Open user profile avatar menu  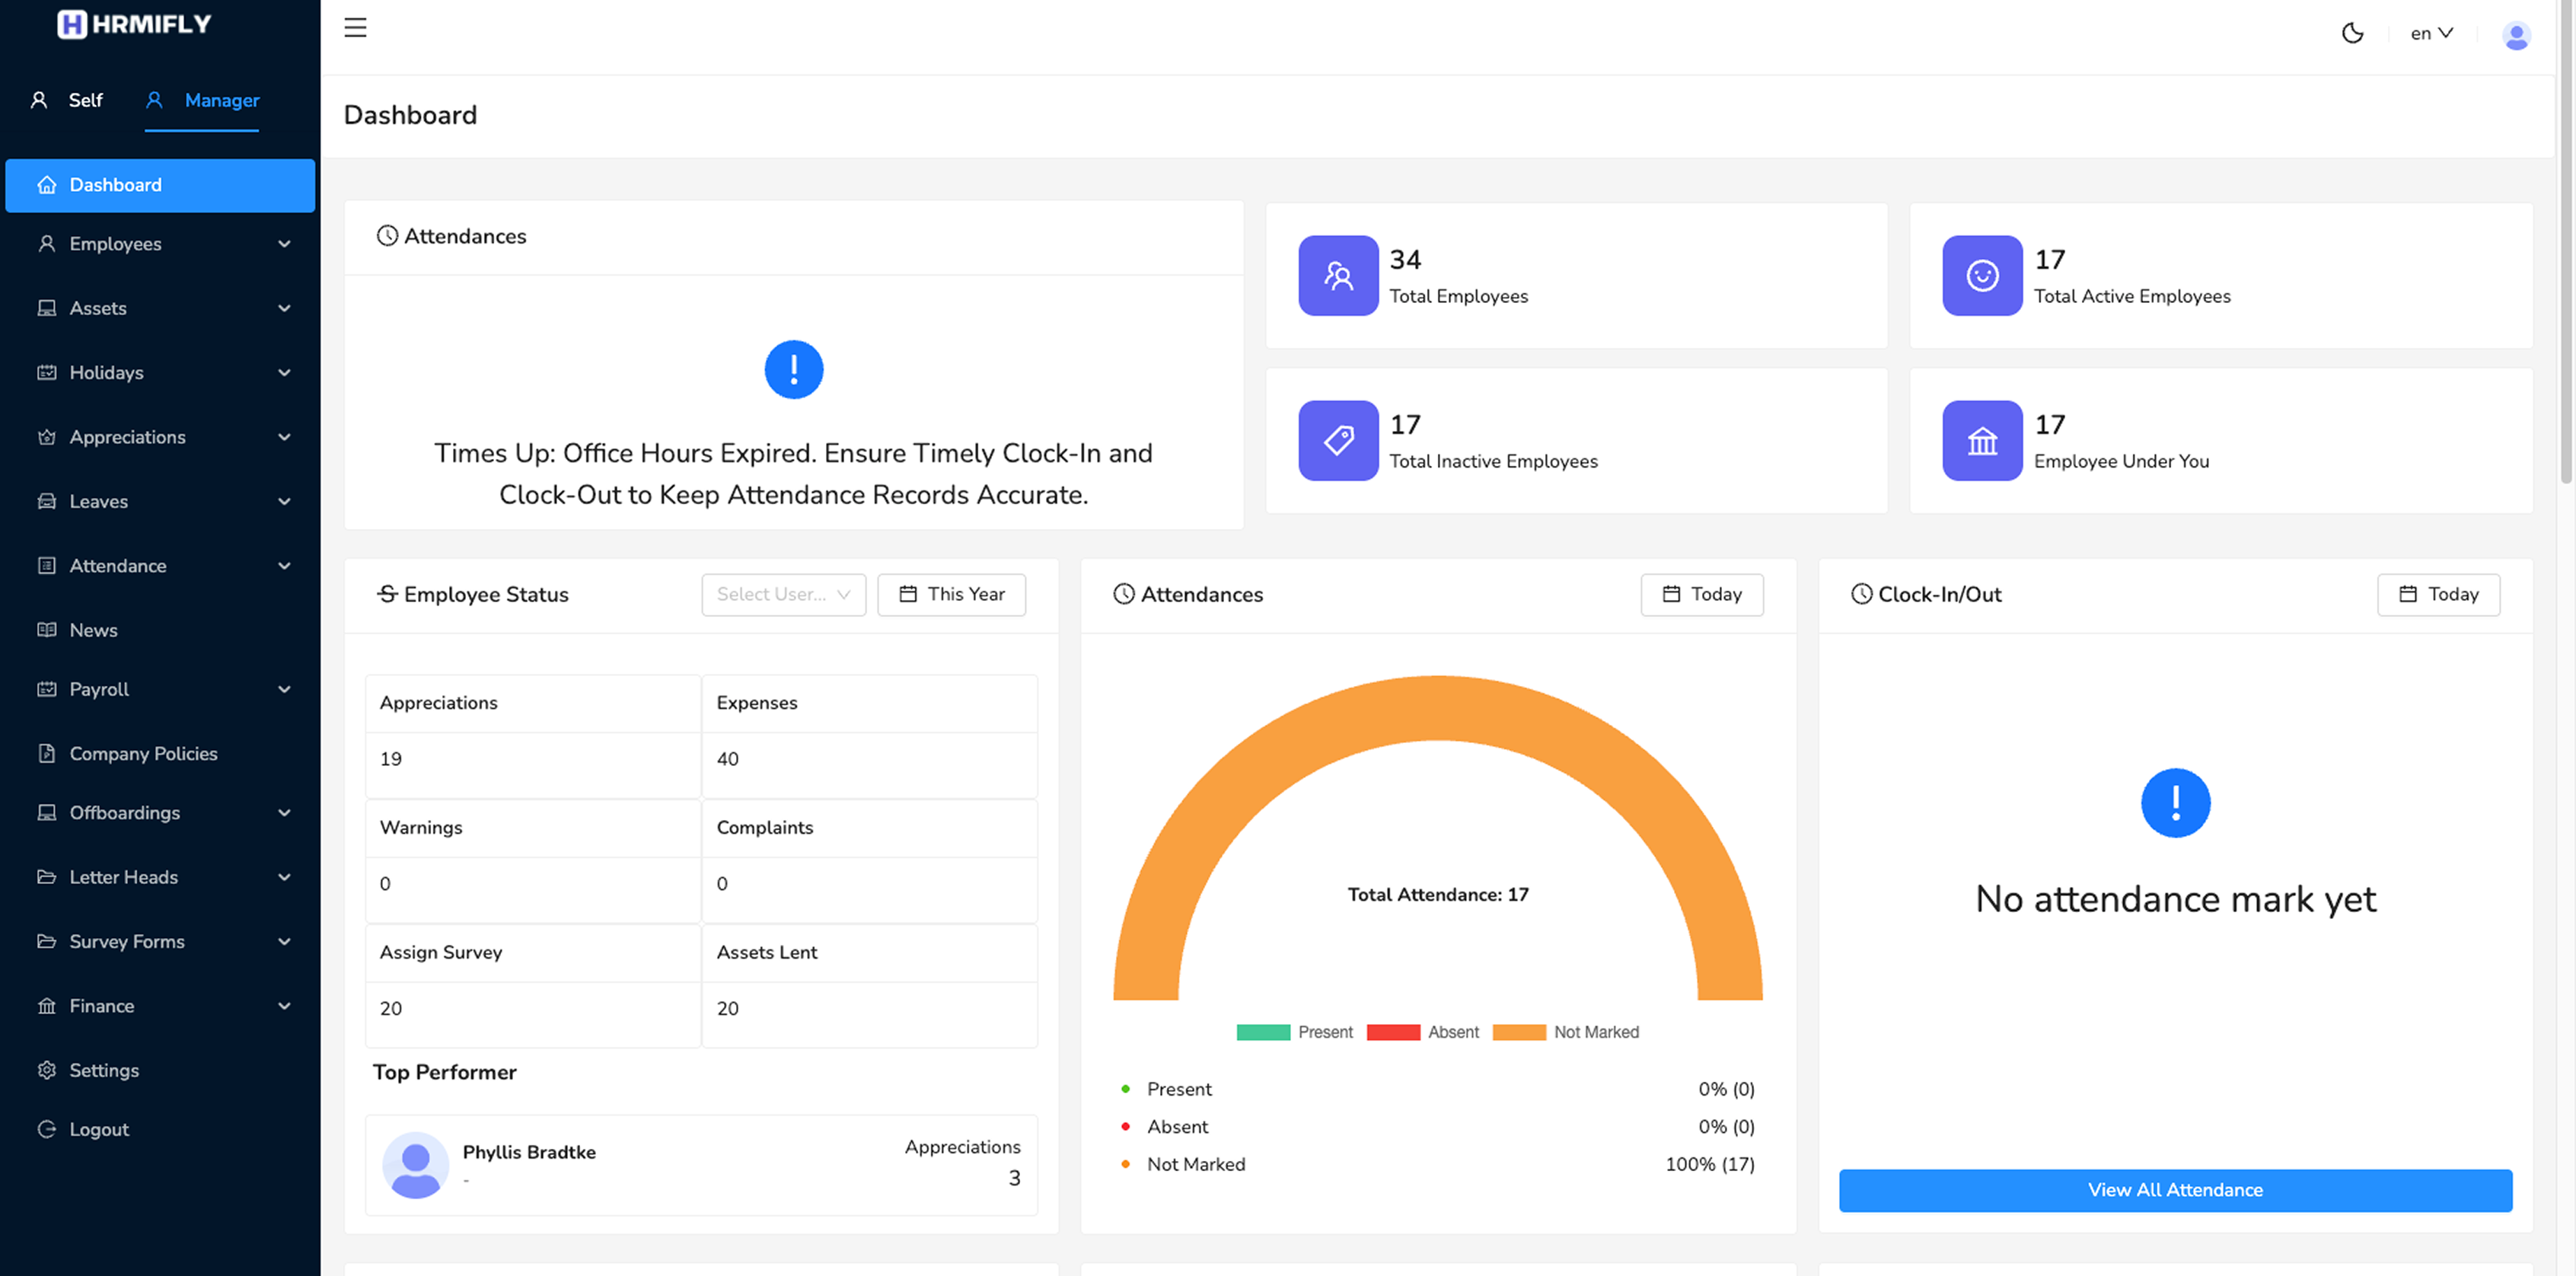pos(2516,35)
